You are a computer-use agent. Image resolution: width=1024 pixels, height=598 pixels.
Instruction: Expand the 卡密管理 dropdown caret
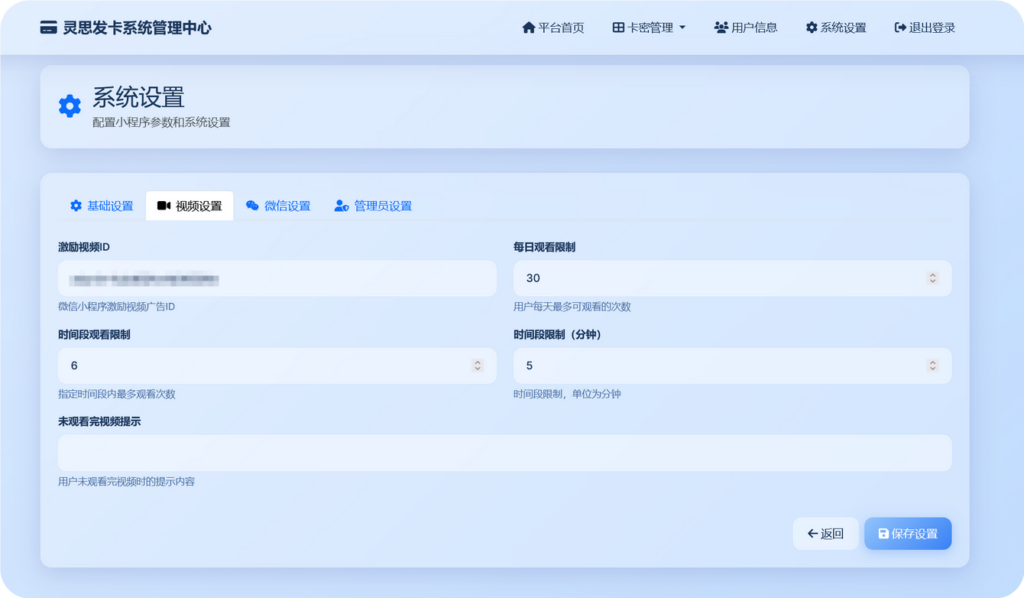pyautogui.click(x=682, y=28)
